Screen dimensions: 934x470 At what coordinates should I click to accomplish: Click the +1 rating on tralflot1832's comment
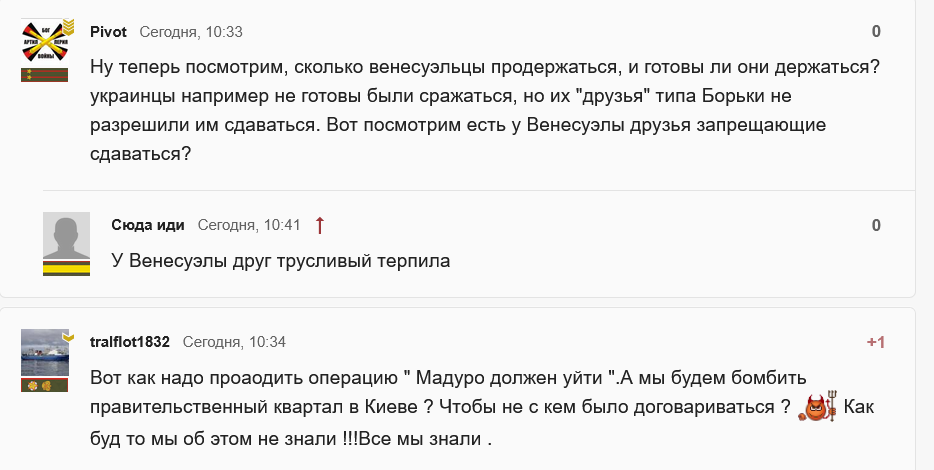point(875,342)
